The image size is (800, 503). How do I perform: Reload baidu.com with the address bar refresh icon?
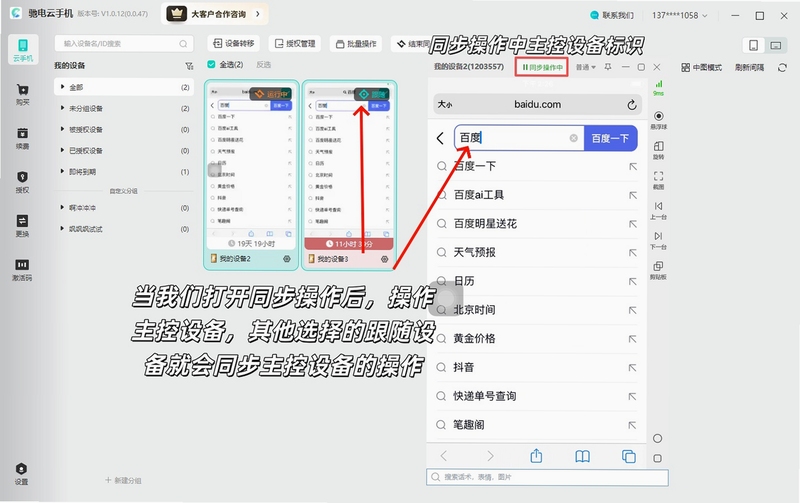click(632, 105)
